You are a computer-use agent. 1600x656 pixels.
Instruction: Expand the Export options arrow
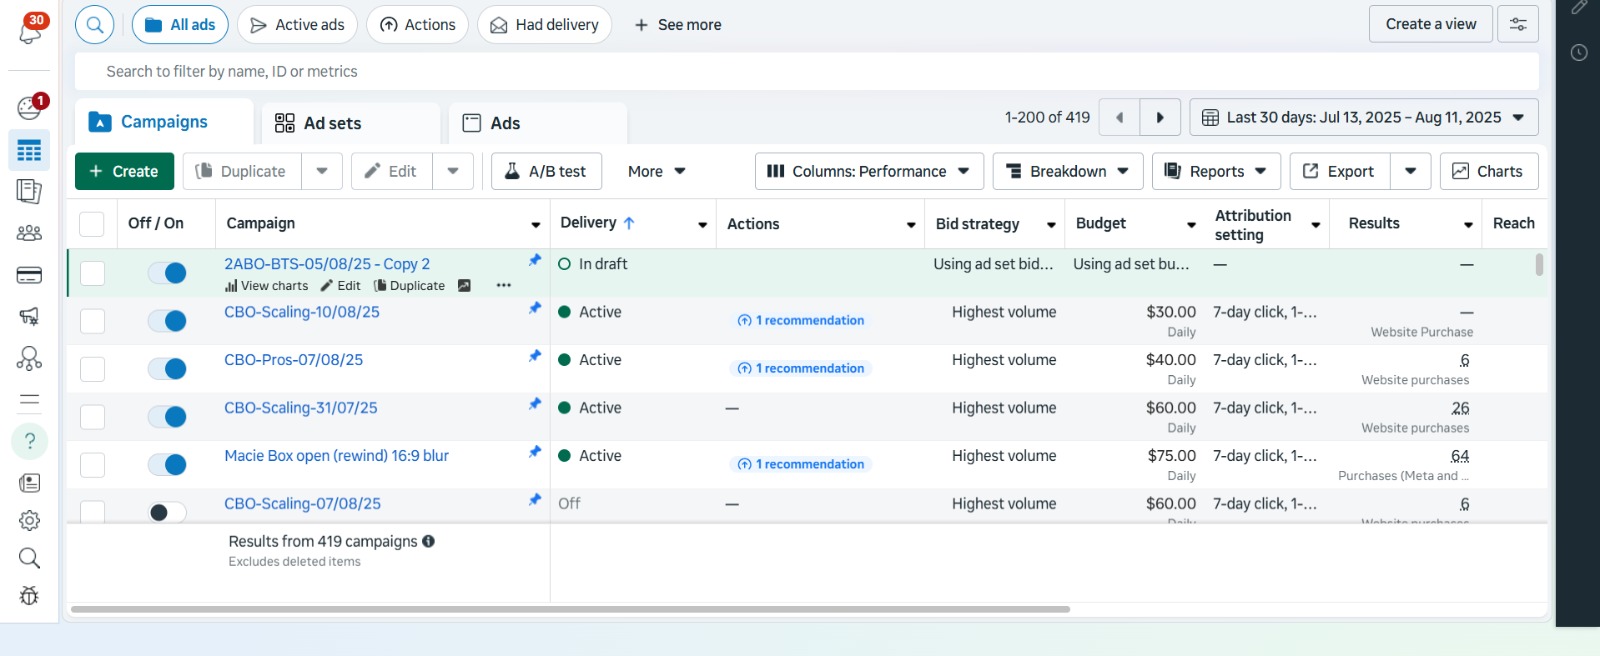[x=1410, y=171]
